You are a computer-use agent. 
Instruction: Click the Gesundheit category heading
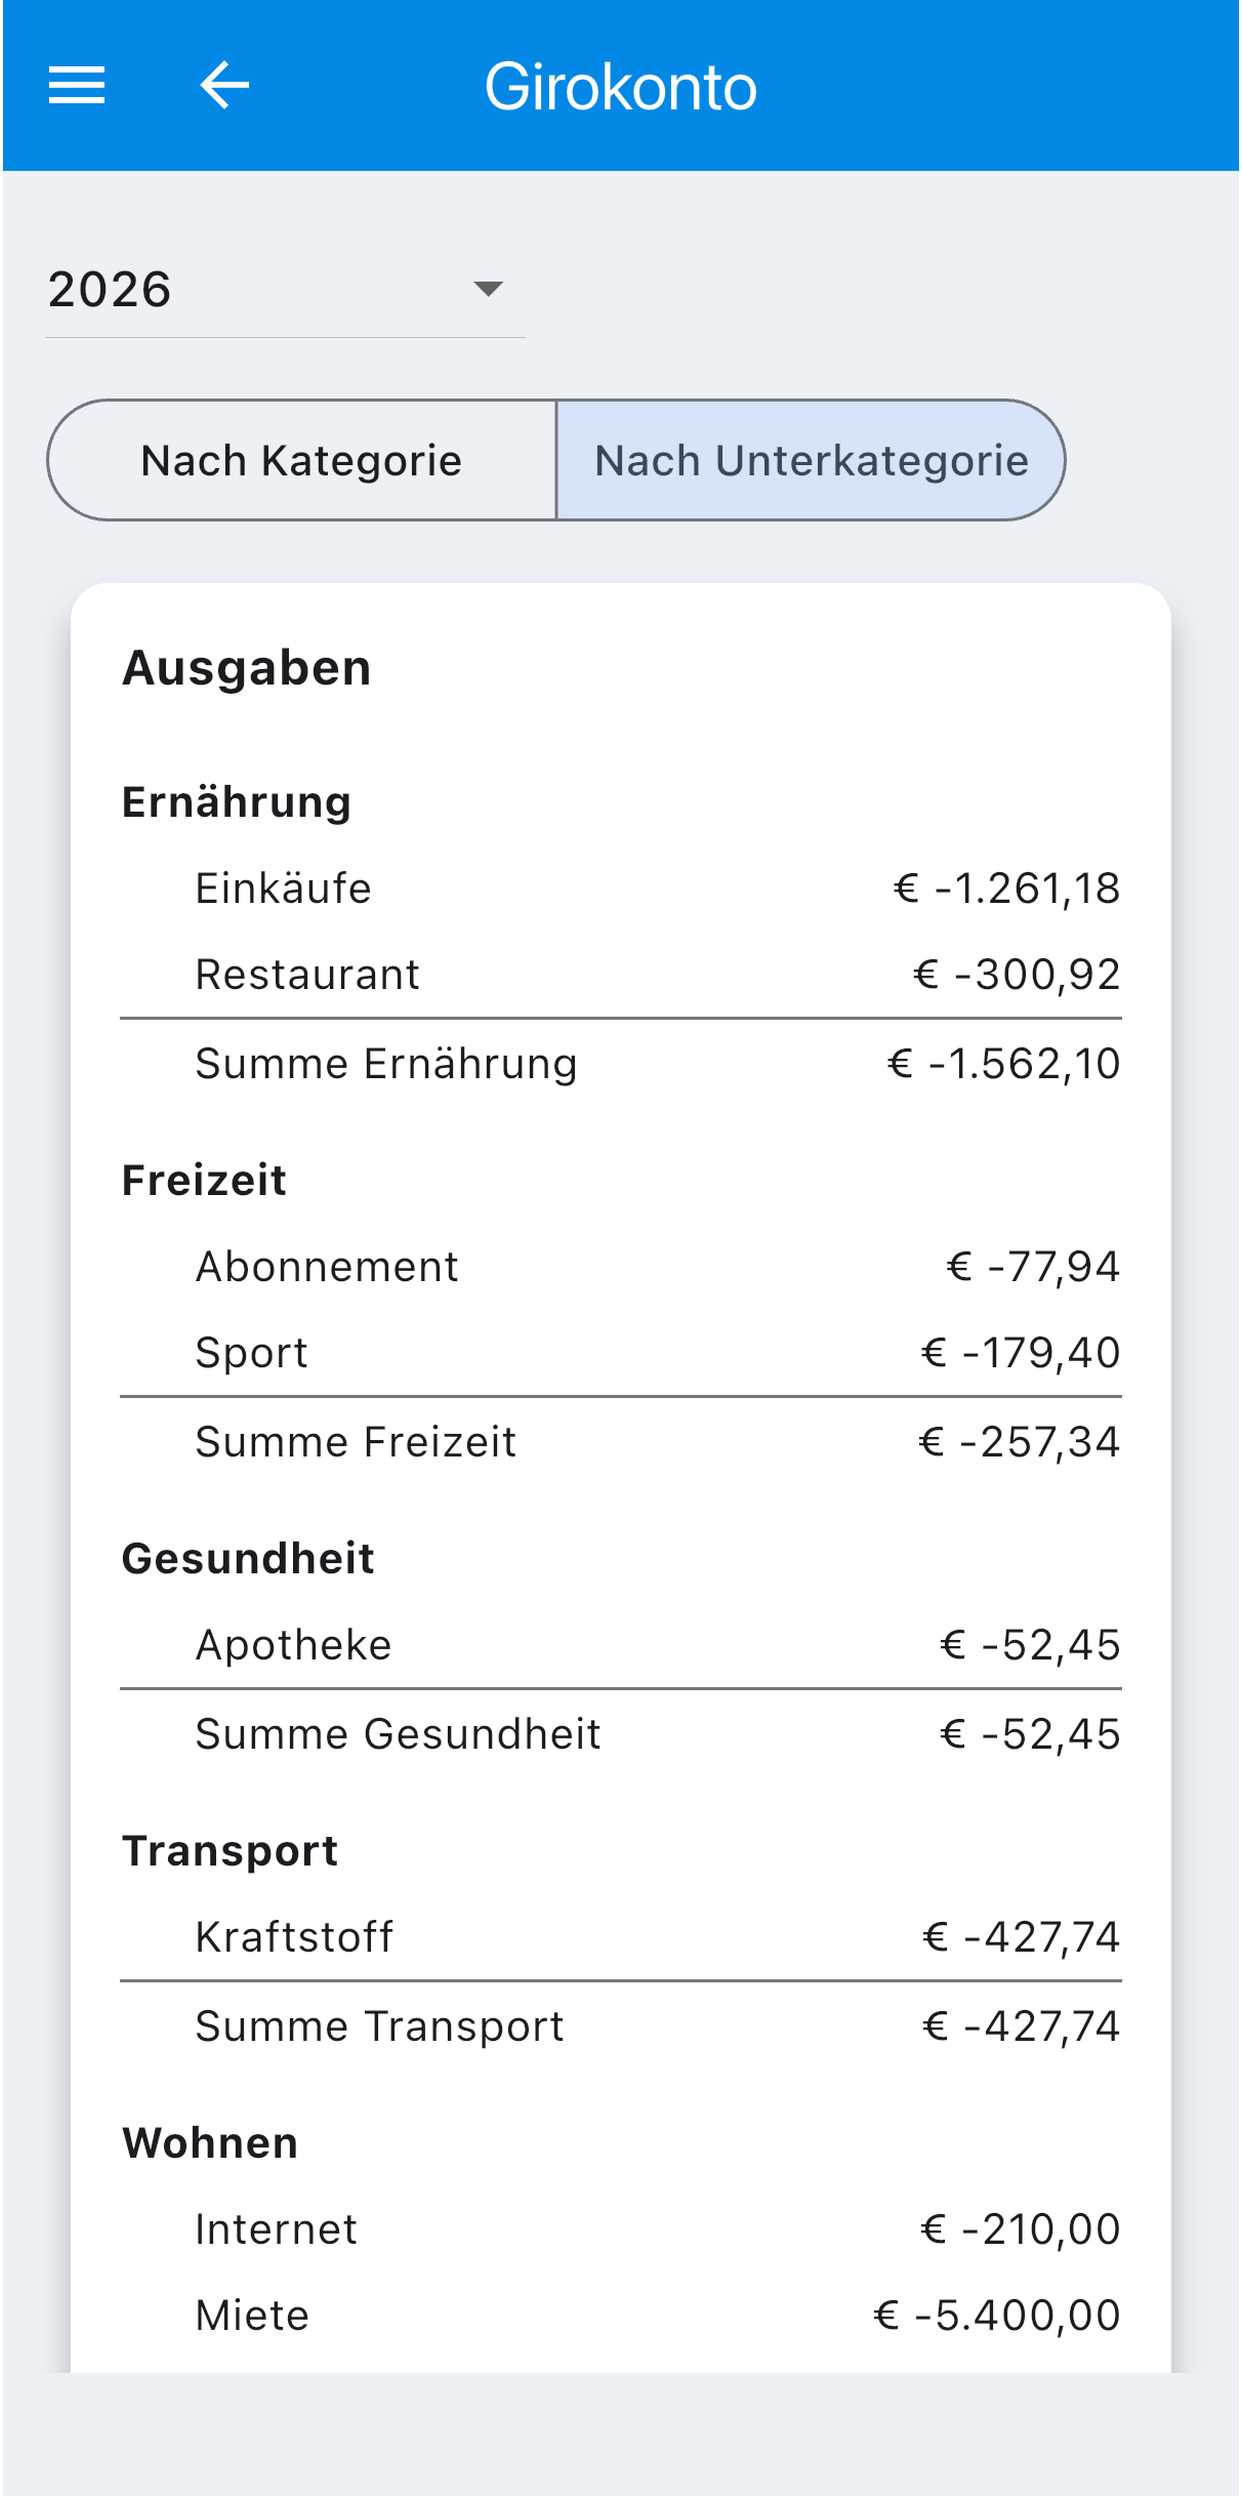pos(248,1558)
